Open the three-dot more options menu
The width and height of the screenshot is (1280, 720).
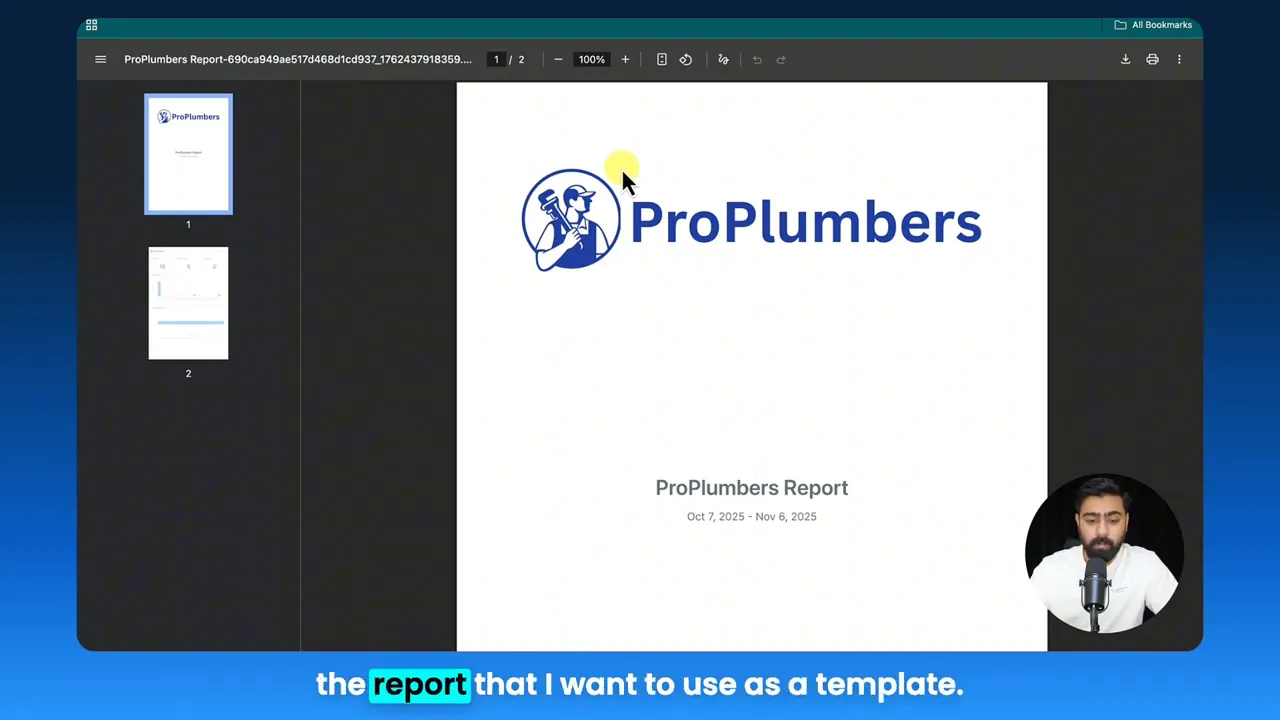coord(1179,59)
